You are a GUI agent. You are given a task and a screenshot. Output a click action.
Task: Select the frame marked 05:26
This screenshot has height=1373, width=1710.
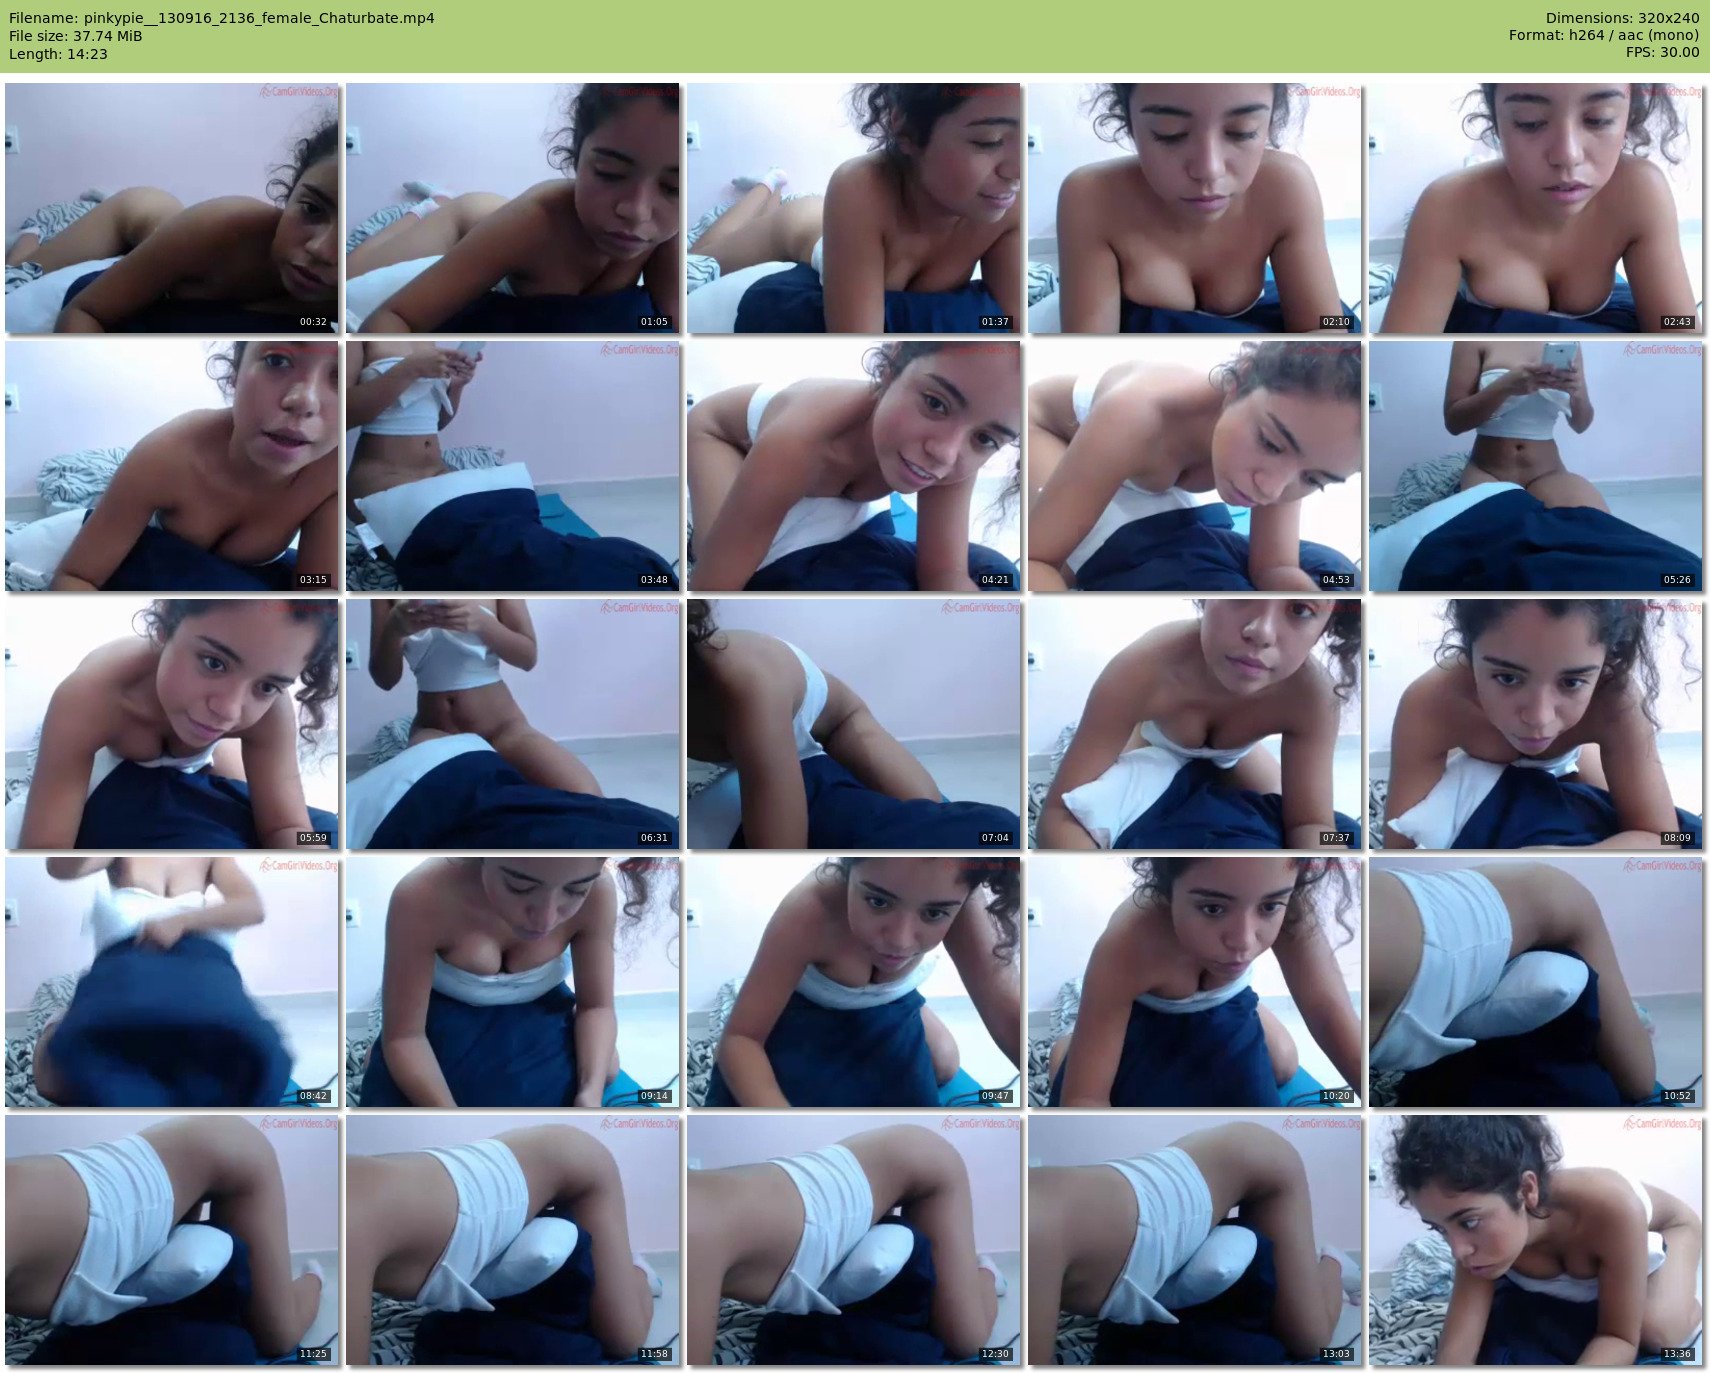pyautogui.click(x=1536, y=466)
